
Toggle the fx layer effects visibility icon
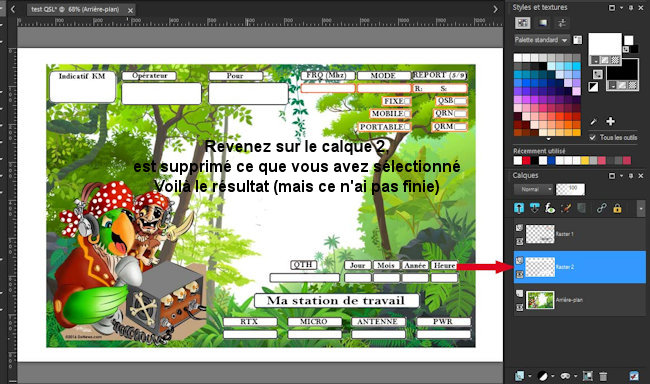click(x=550, y=208)
